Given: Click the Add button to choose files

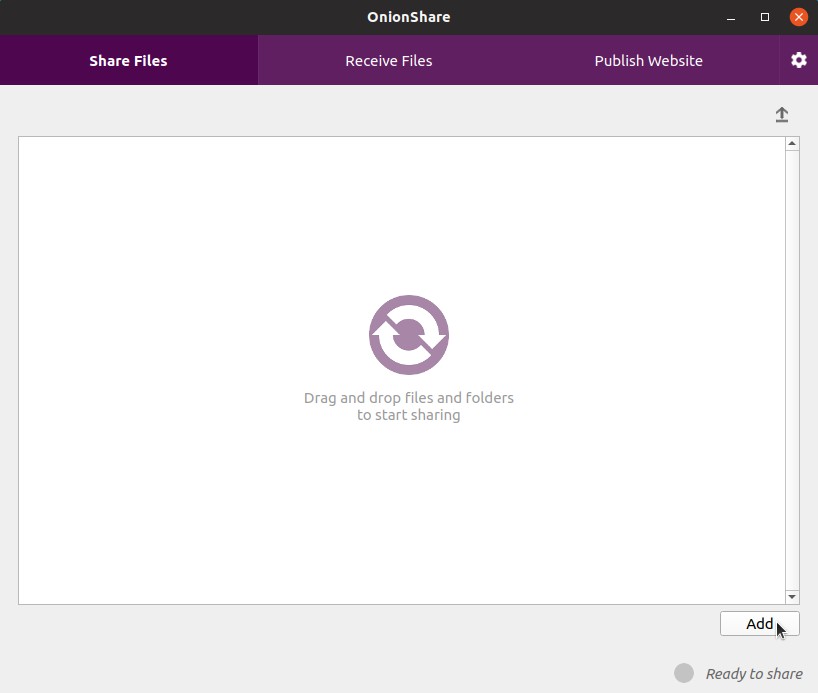Looking at the screenshot, I should [x=759, y=623].
